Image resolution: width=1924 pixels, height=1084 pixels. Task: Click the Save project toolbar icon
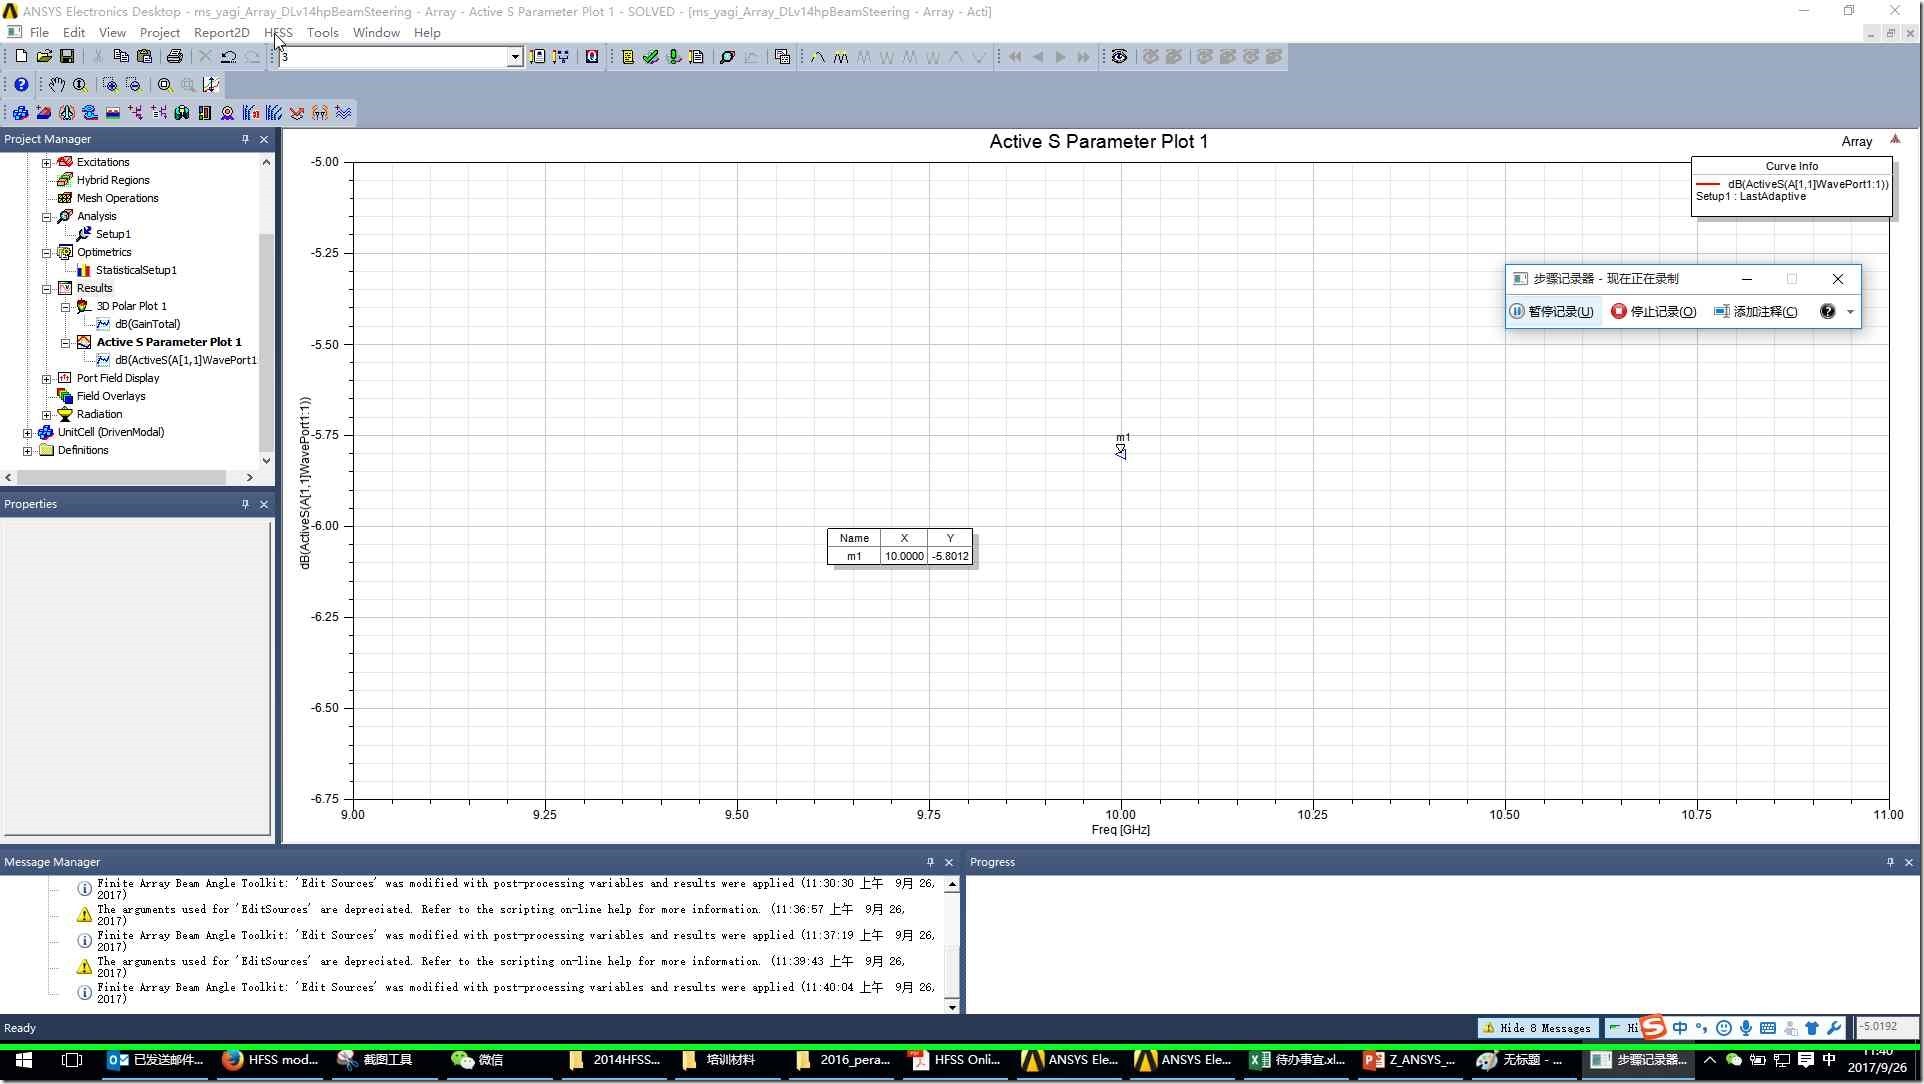[67, 57]
